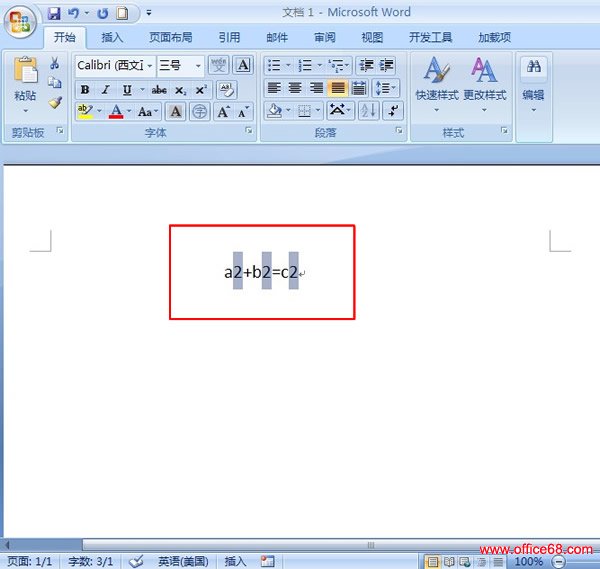The width and height of the screenshot is (600, 569).
Task: Open the line spacing menu
Action: [385, 88]
